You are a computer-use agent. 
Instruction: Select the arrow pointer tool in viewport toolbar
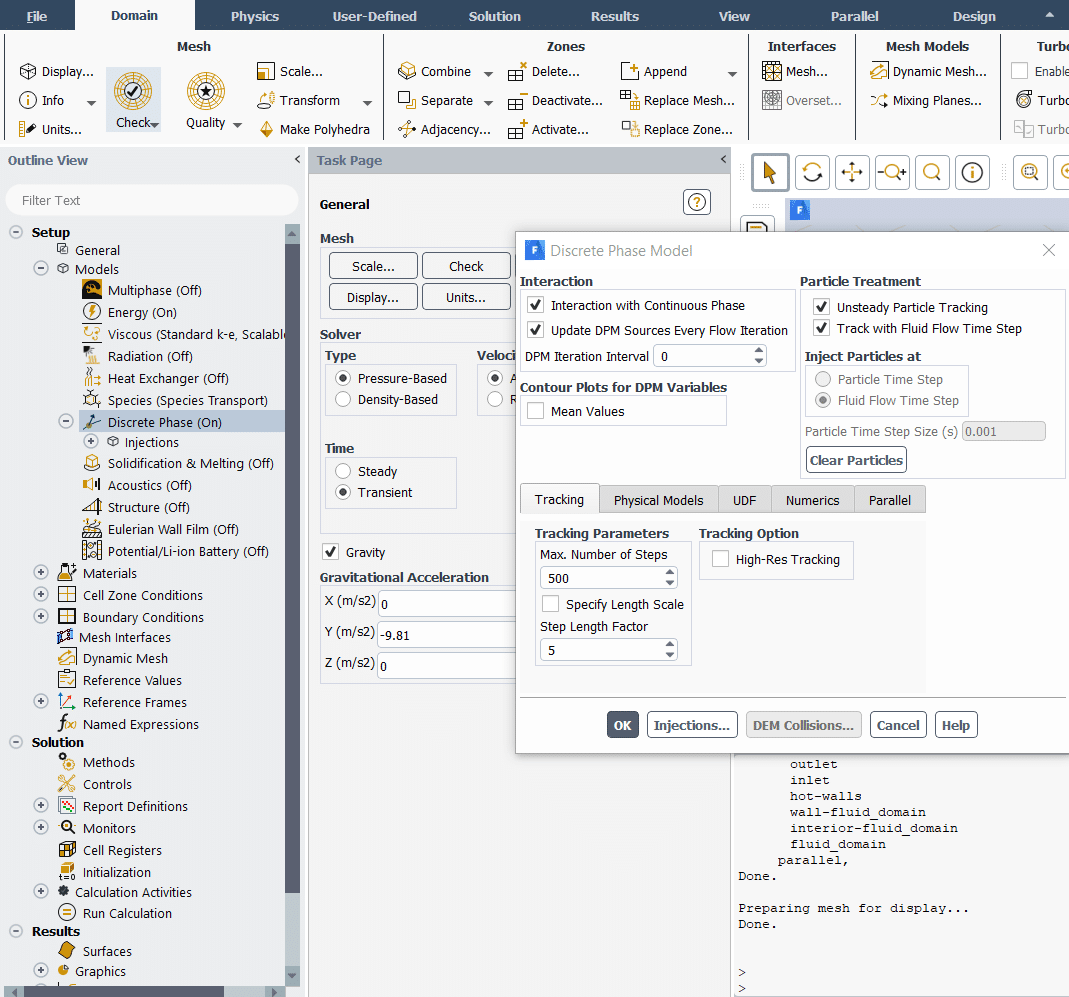pyautogui.click(x=769, y=172)
